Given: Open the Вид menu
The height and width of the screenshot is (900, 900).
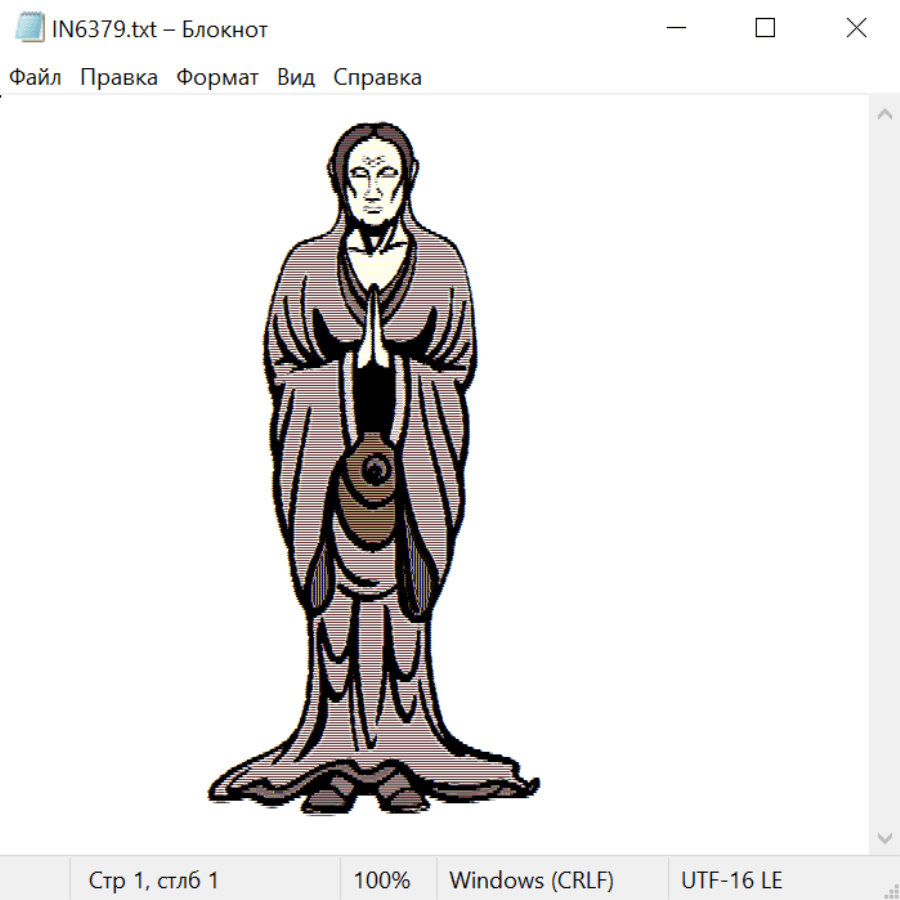Looking at the screenshot, I should coord(296,78).
